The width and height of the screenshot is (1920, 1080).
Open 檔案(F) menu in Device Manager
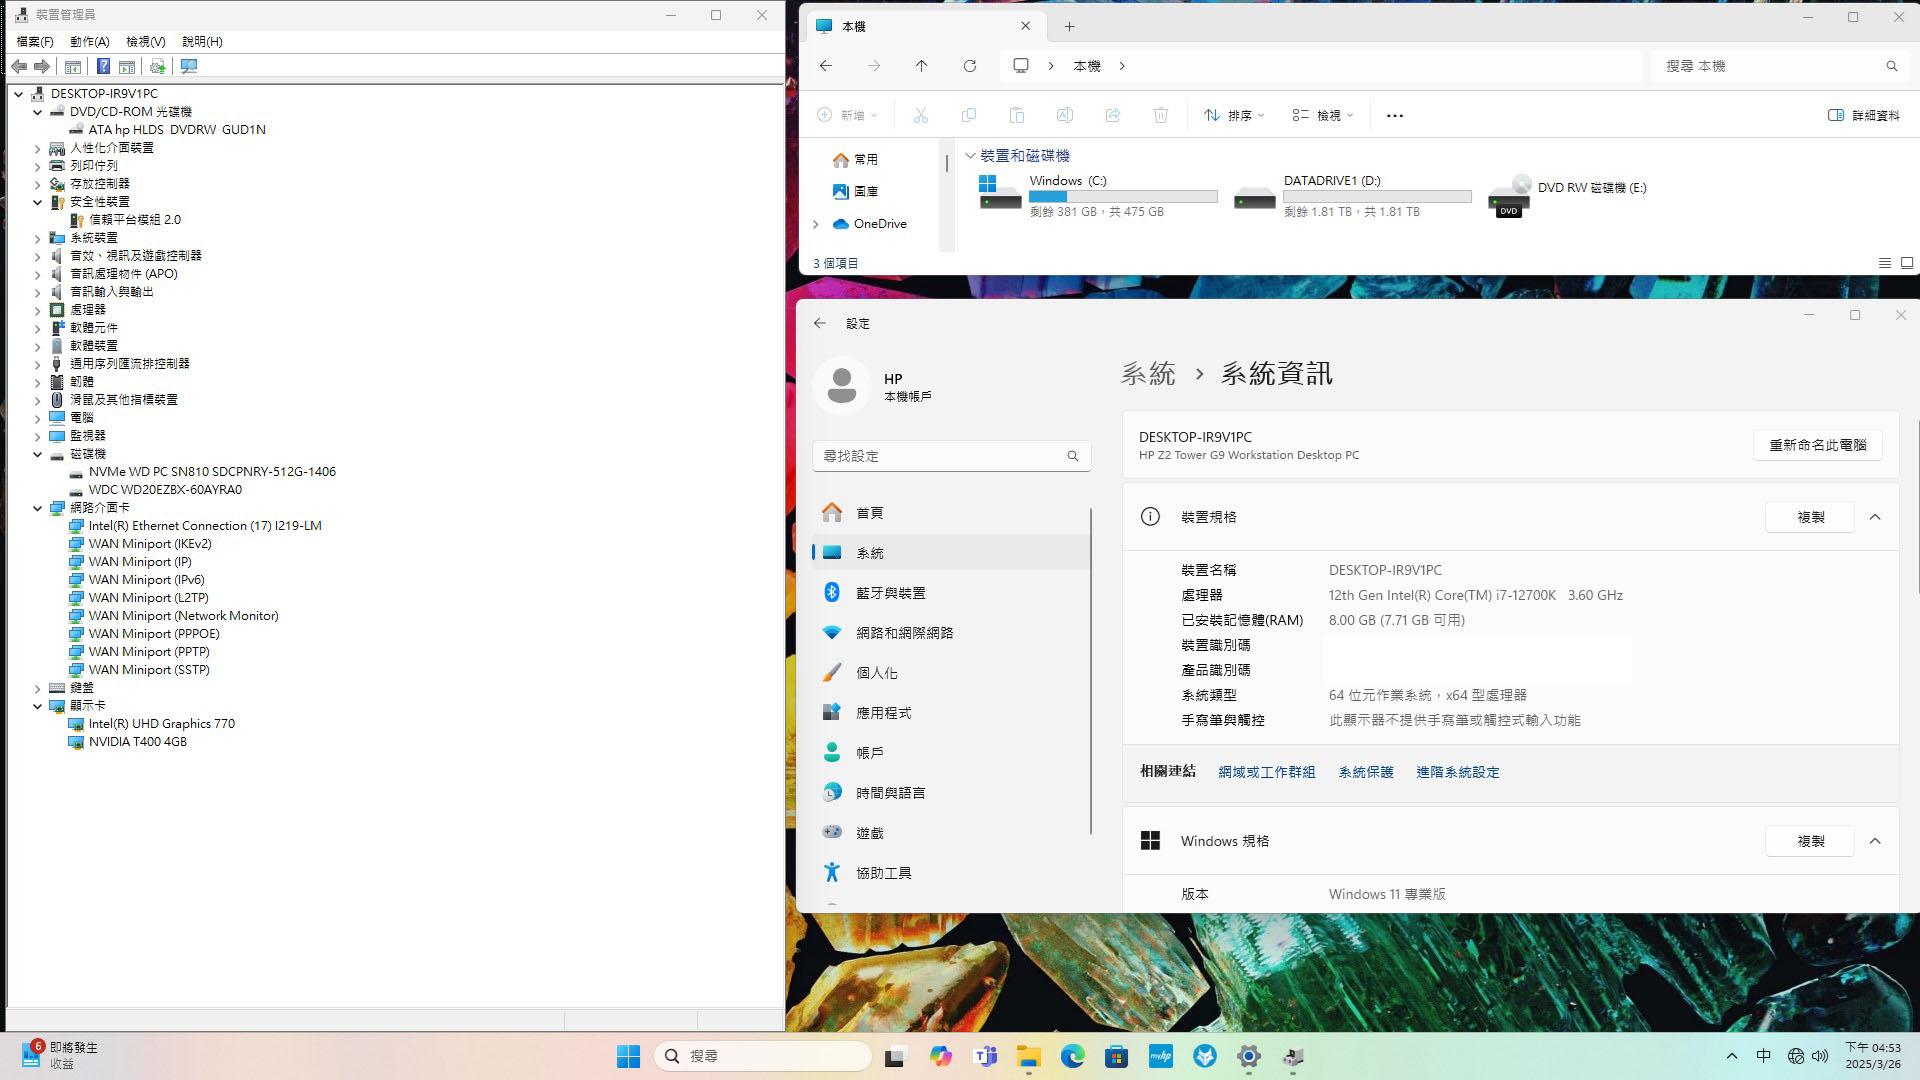pyautogui.click(x=35, y=41)
